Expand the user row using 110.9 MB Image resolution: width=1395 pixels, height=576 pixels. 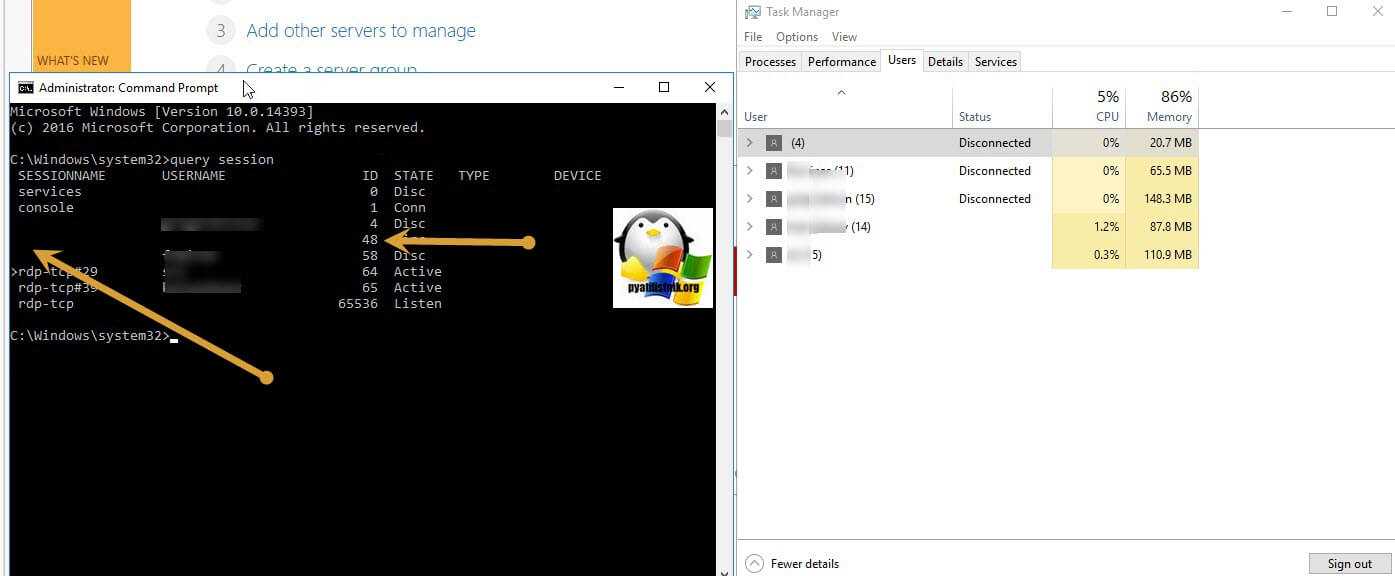(x=750, y=255)
